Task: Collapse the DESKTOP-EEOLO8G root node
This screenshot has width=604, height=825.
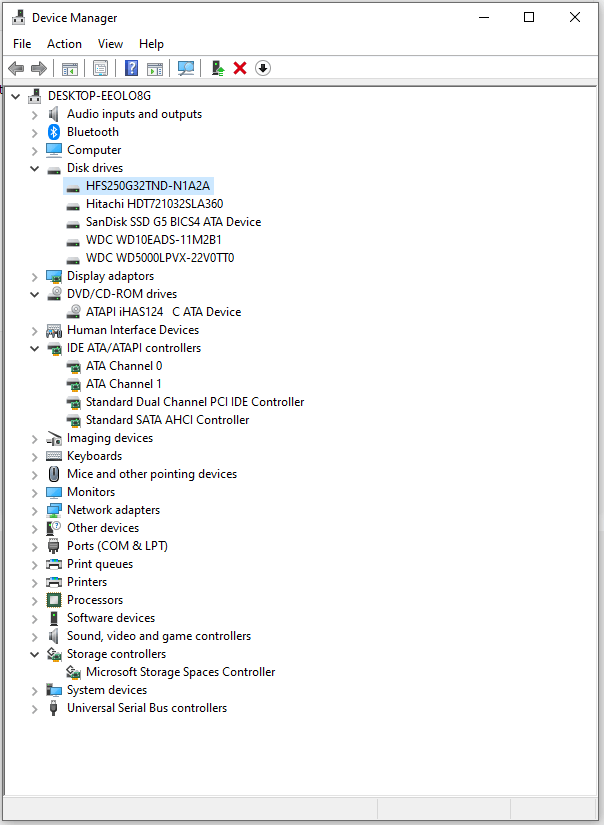Action: [16, 96]
